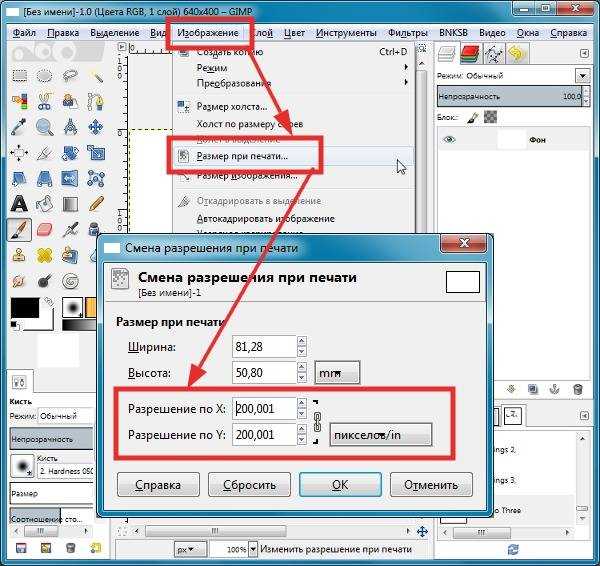Expand the Режим submenu entry
Viewport: 600px width, 566px height.
(294, 67)
